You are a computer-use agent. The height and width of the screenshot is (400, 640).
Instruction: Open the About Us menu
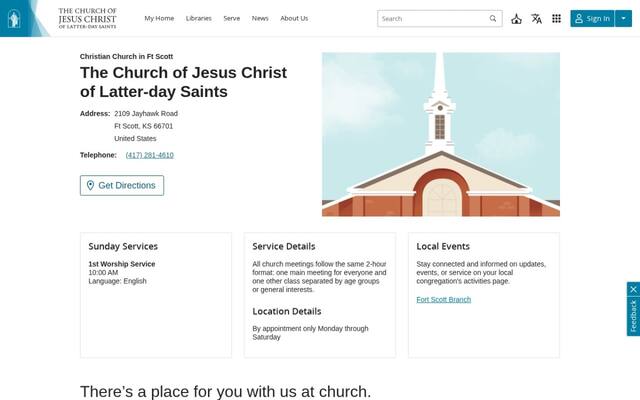[x=294, y=18]
